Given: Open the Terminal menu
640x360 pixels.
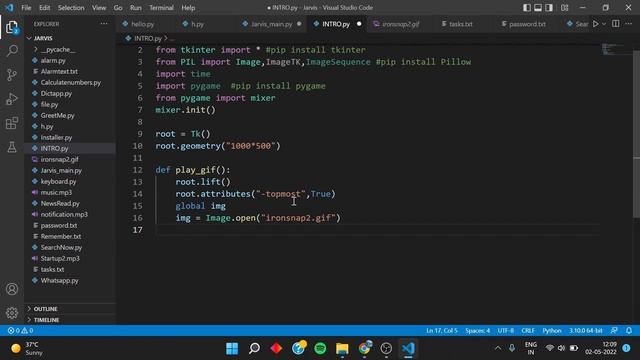Looking at the screenshot, I should 161,8.
